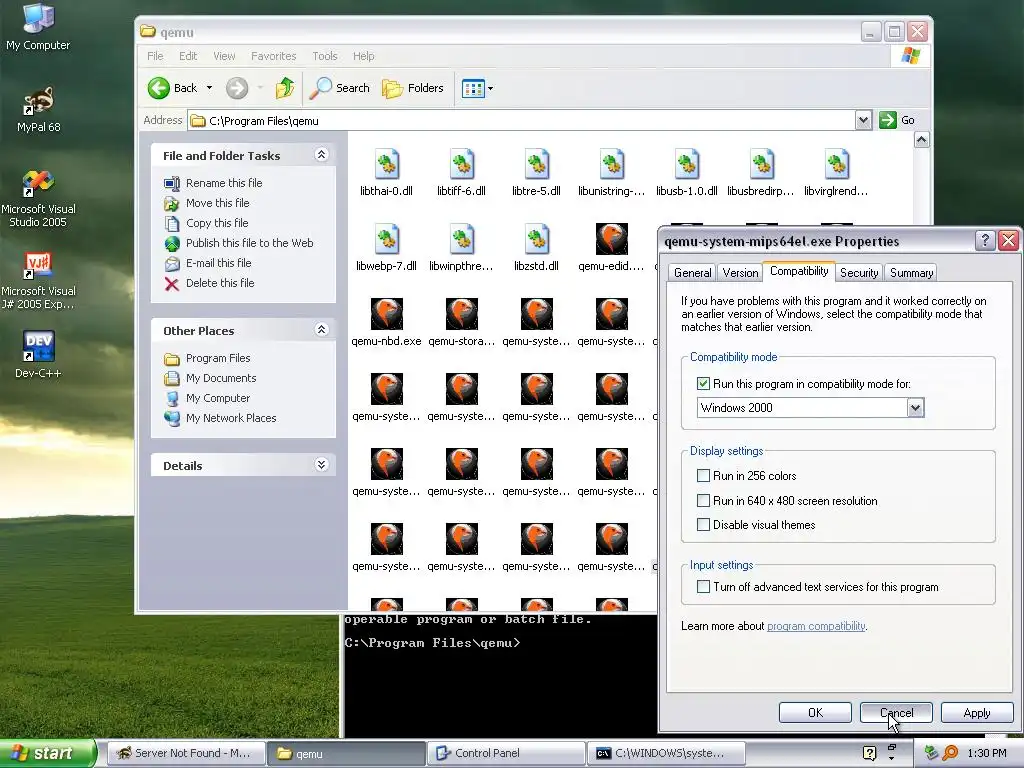Select the libwebp-7.dll file icon
1024x768 pixels.
(x=386, y=239)
